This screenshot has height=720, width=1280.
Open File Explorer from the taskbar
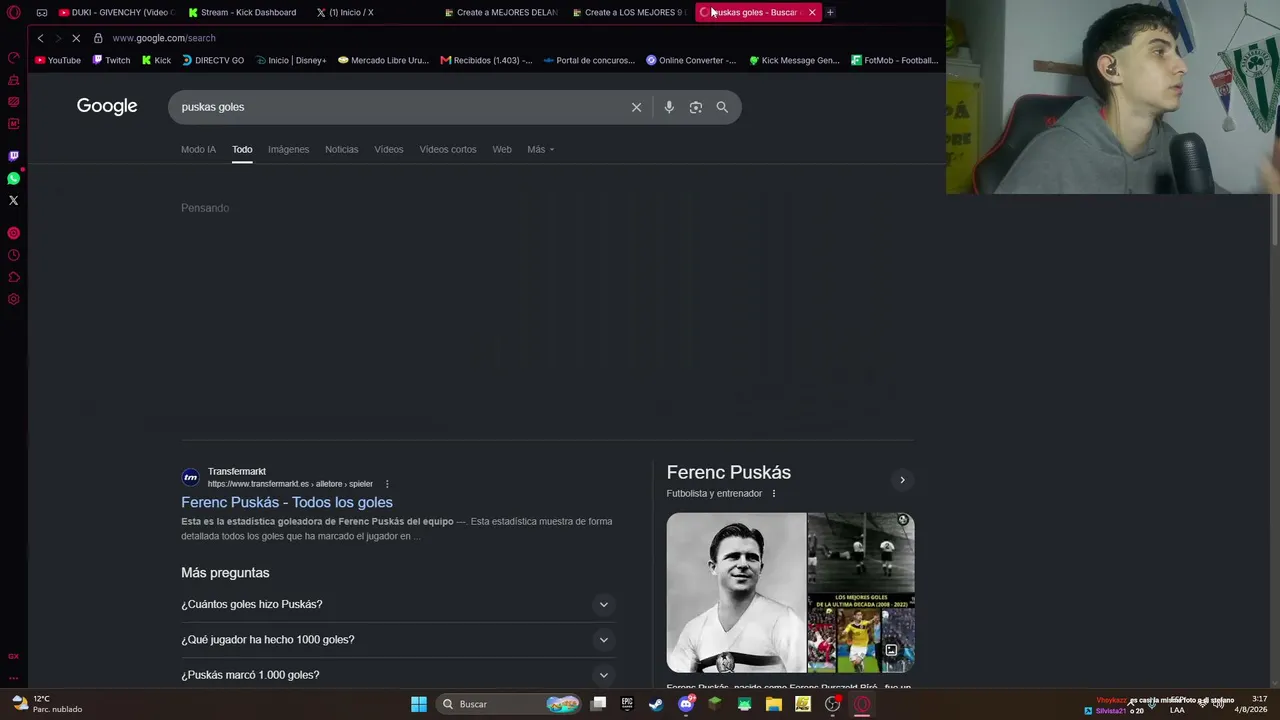tap(774, 704)
